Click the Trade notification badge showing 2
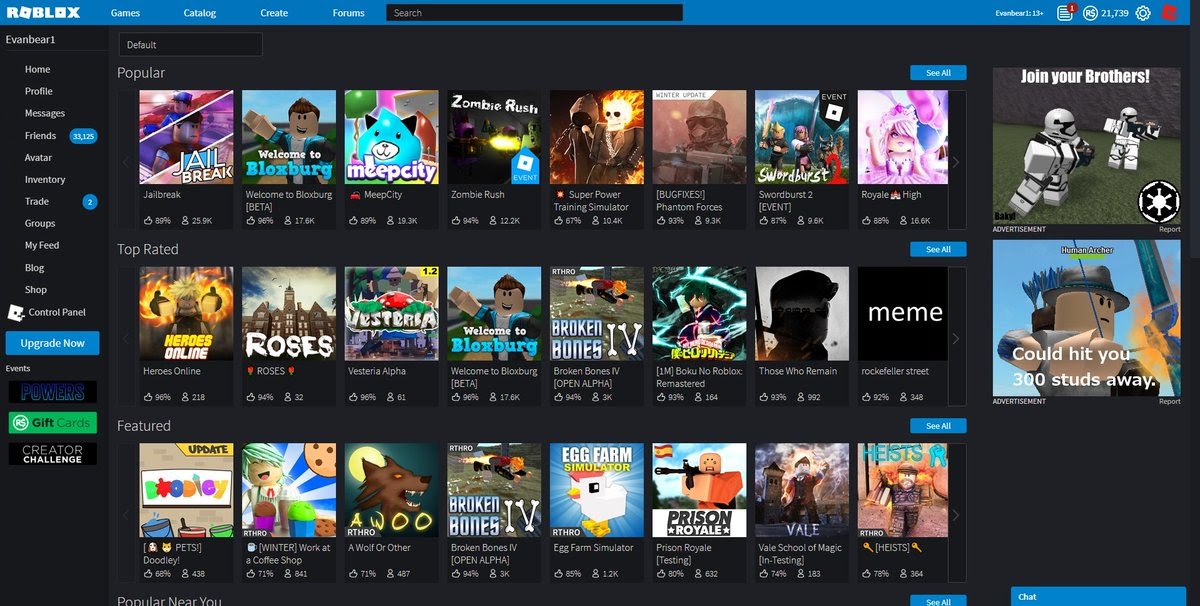Screen dimensions: 1200x606 (90, 202)
